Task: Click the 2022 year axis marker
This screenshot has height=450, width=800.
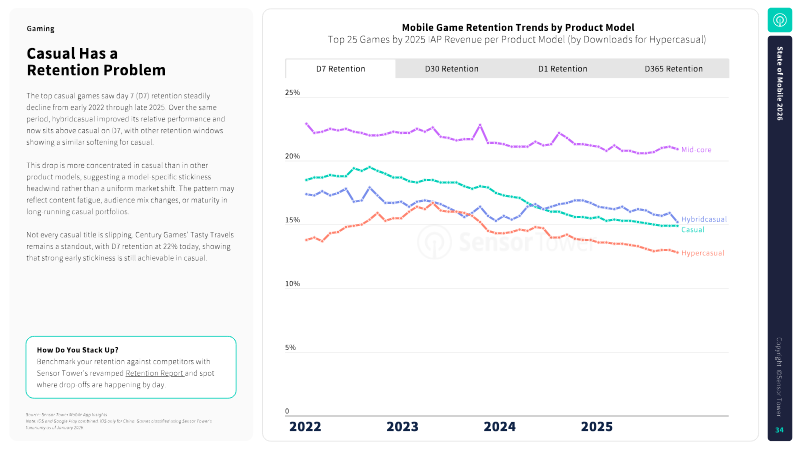Action: 306,427
